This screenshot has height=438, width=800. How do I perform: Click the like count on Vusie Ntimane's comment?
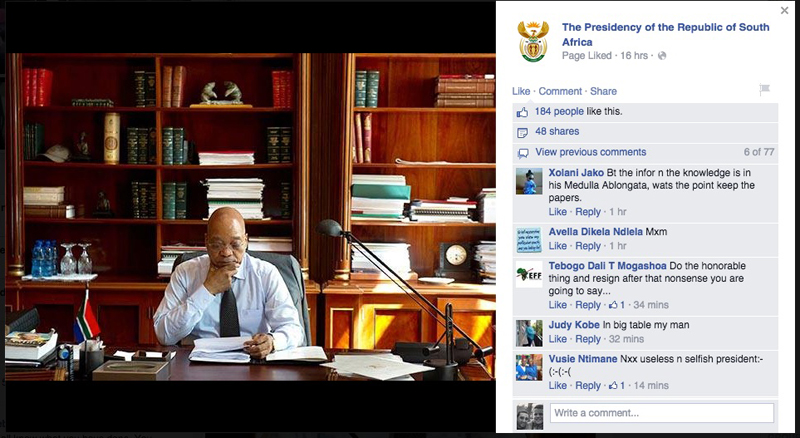(617, 385)
